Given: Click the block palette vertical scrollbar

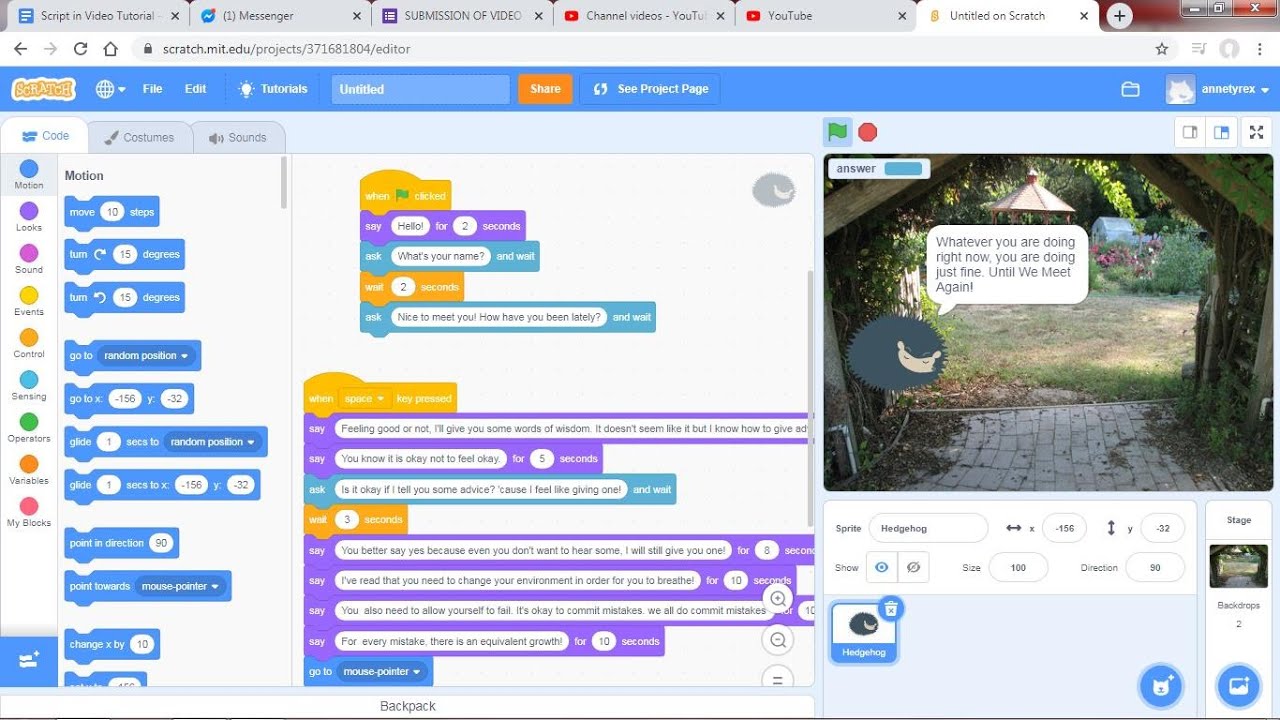Looking at the screenshot, I should click(284, 182).
